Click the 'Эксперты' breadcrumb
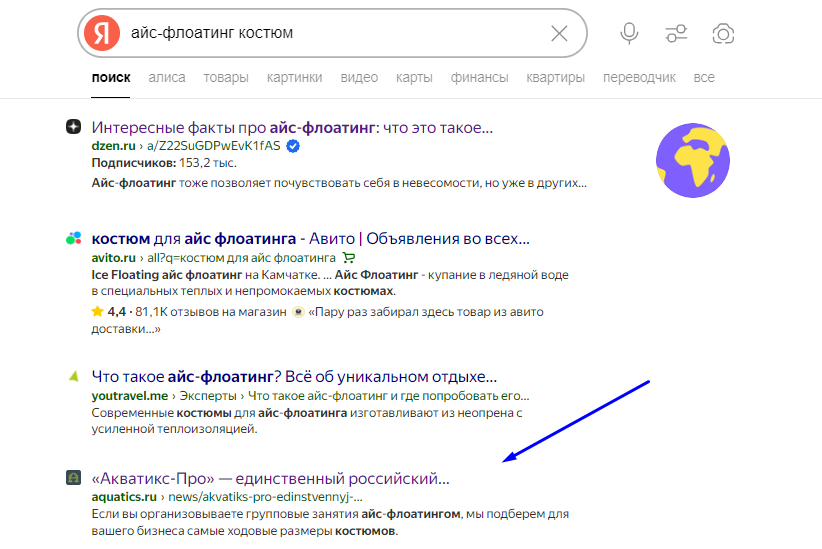This screenshot has width=822, height=549. pyautogui.click(x=208, y=396)
